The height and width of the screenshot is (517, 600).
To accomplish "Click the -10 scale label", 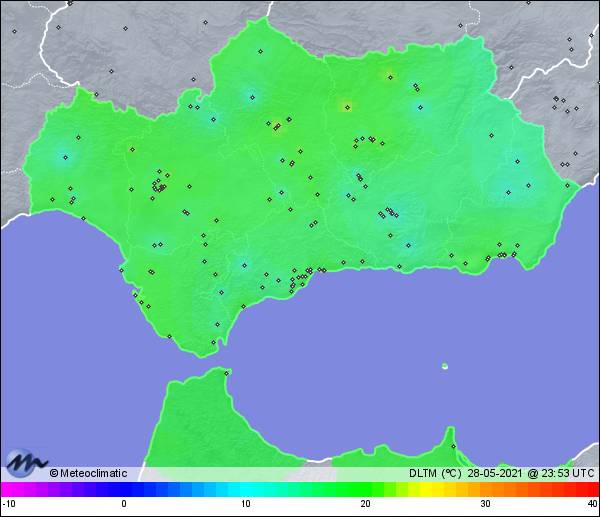I will (9, 504).
